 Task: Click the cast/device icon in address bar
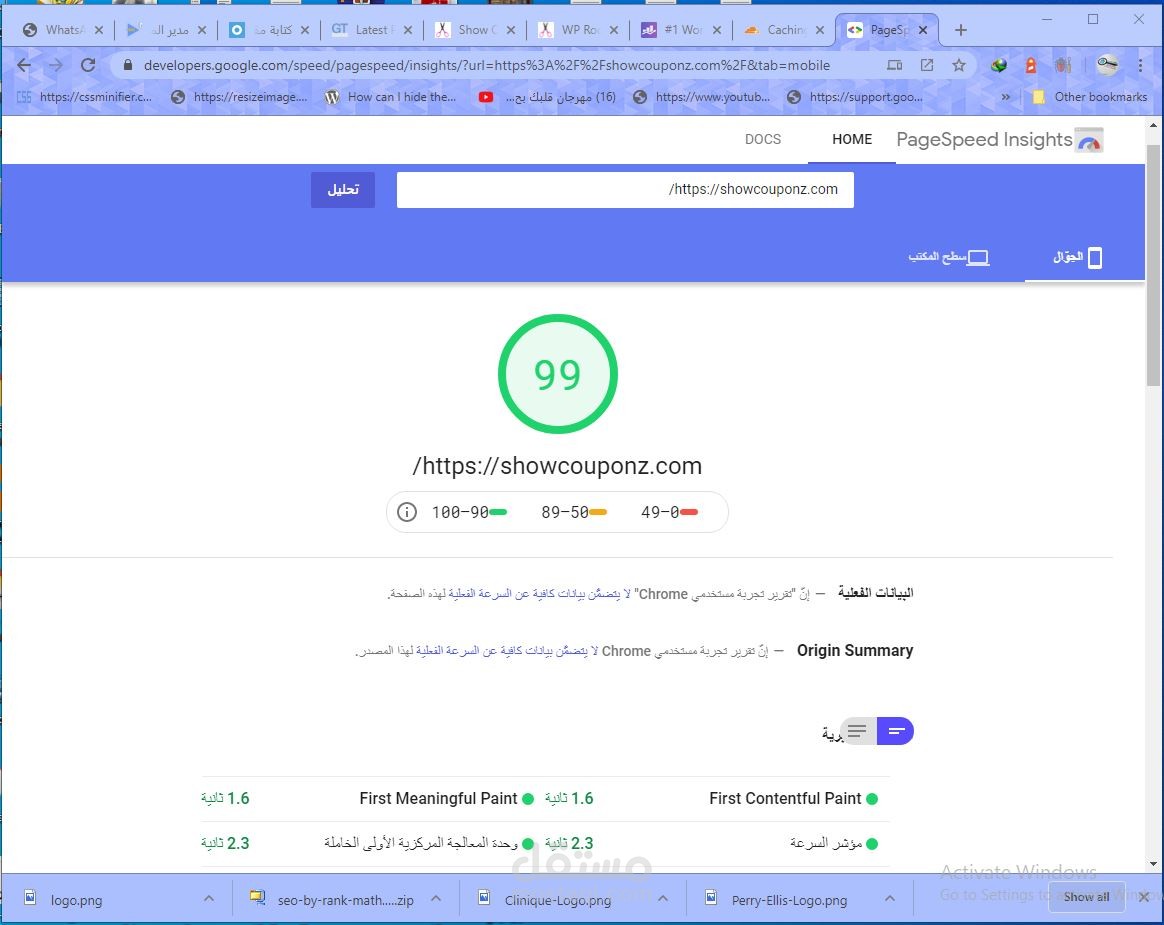[895, 65]
